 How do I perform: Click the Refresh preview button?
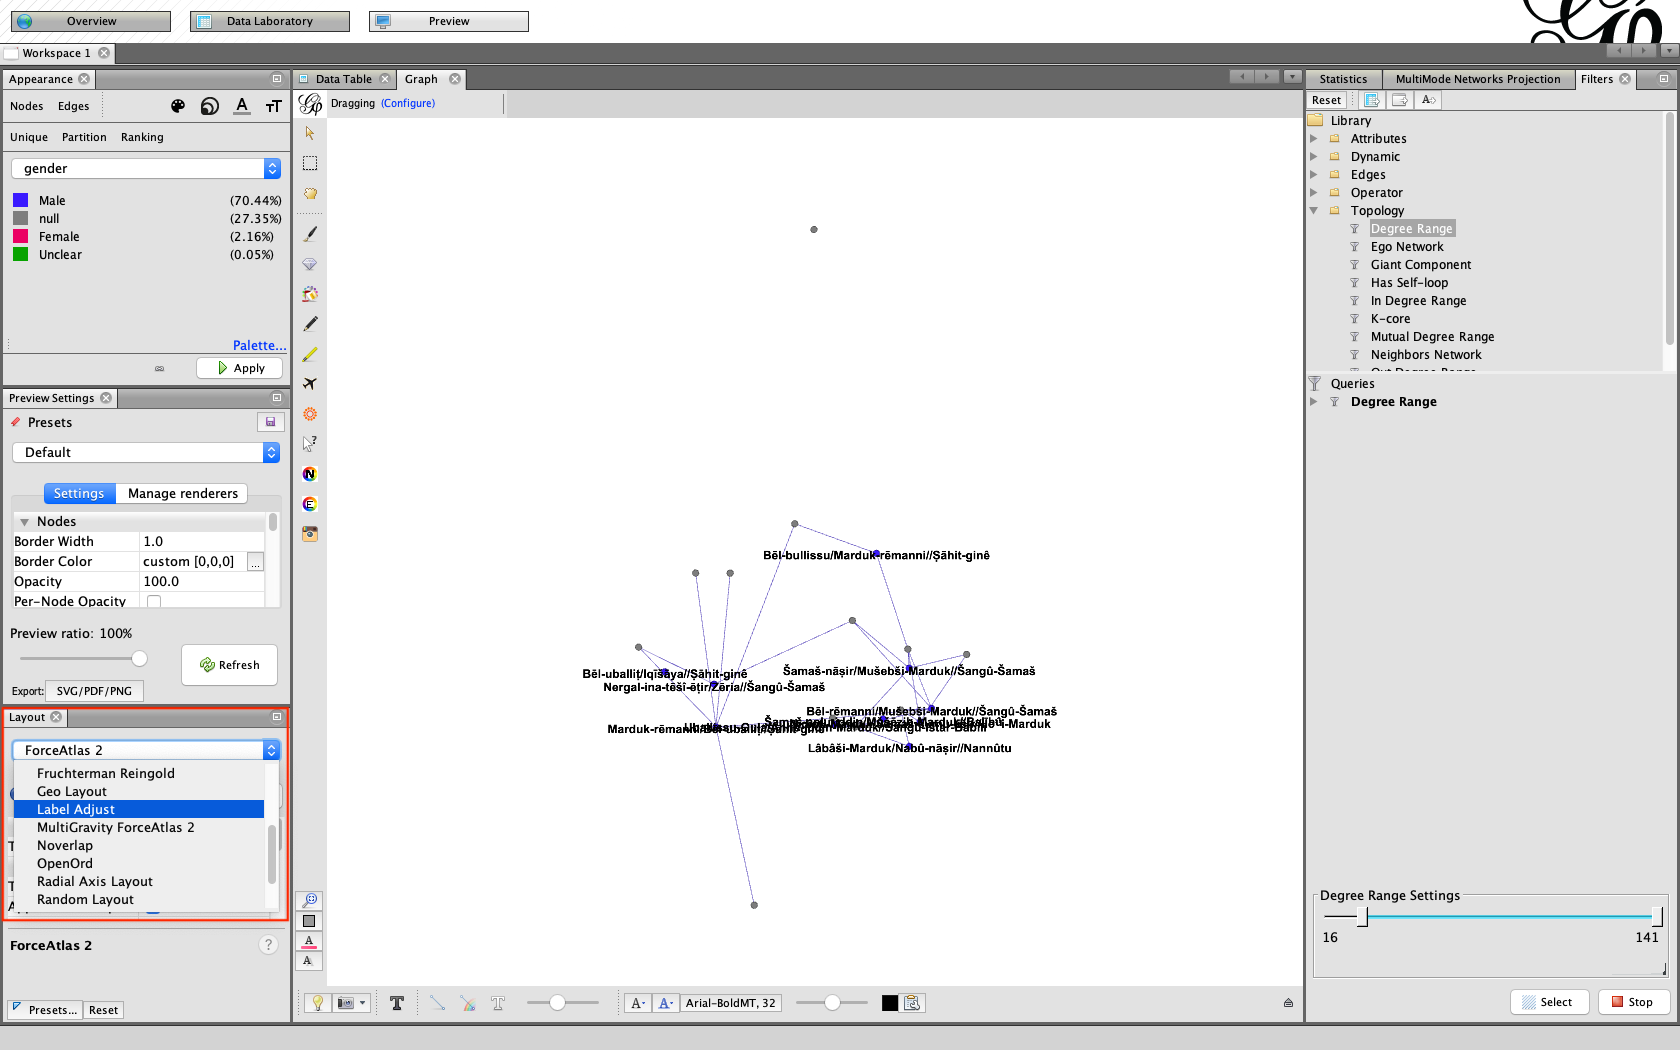[x=229, y=665]
